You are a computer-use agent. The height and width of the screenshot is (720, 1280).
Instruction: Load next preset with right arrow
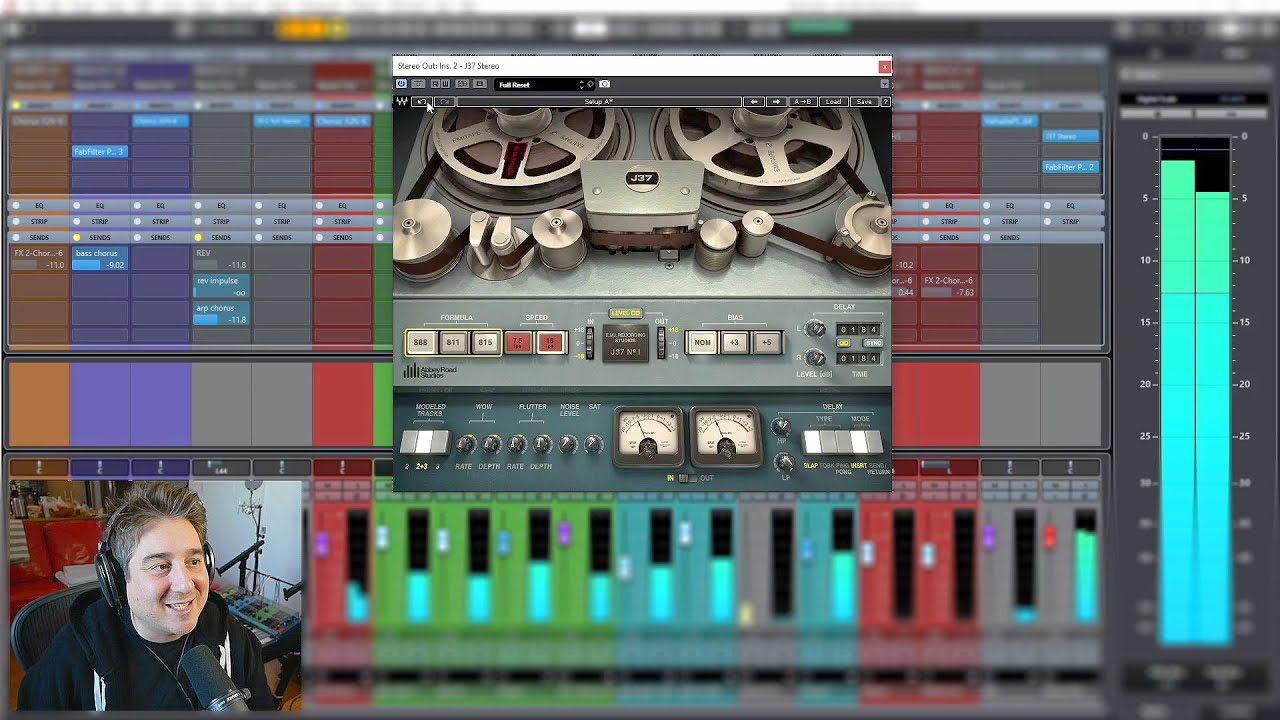[x=777, y=102]
